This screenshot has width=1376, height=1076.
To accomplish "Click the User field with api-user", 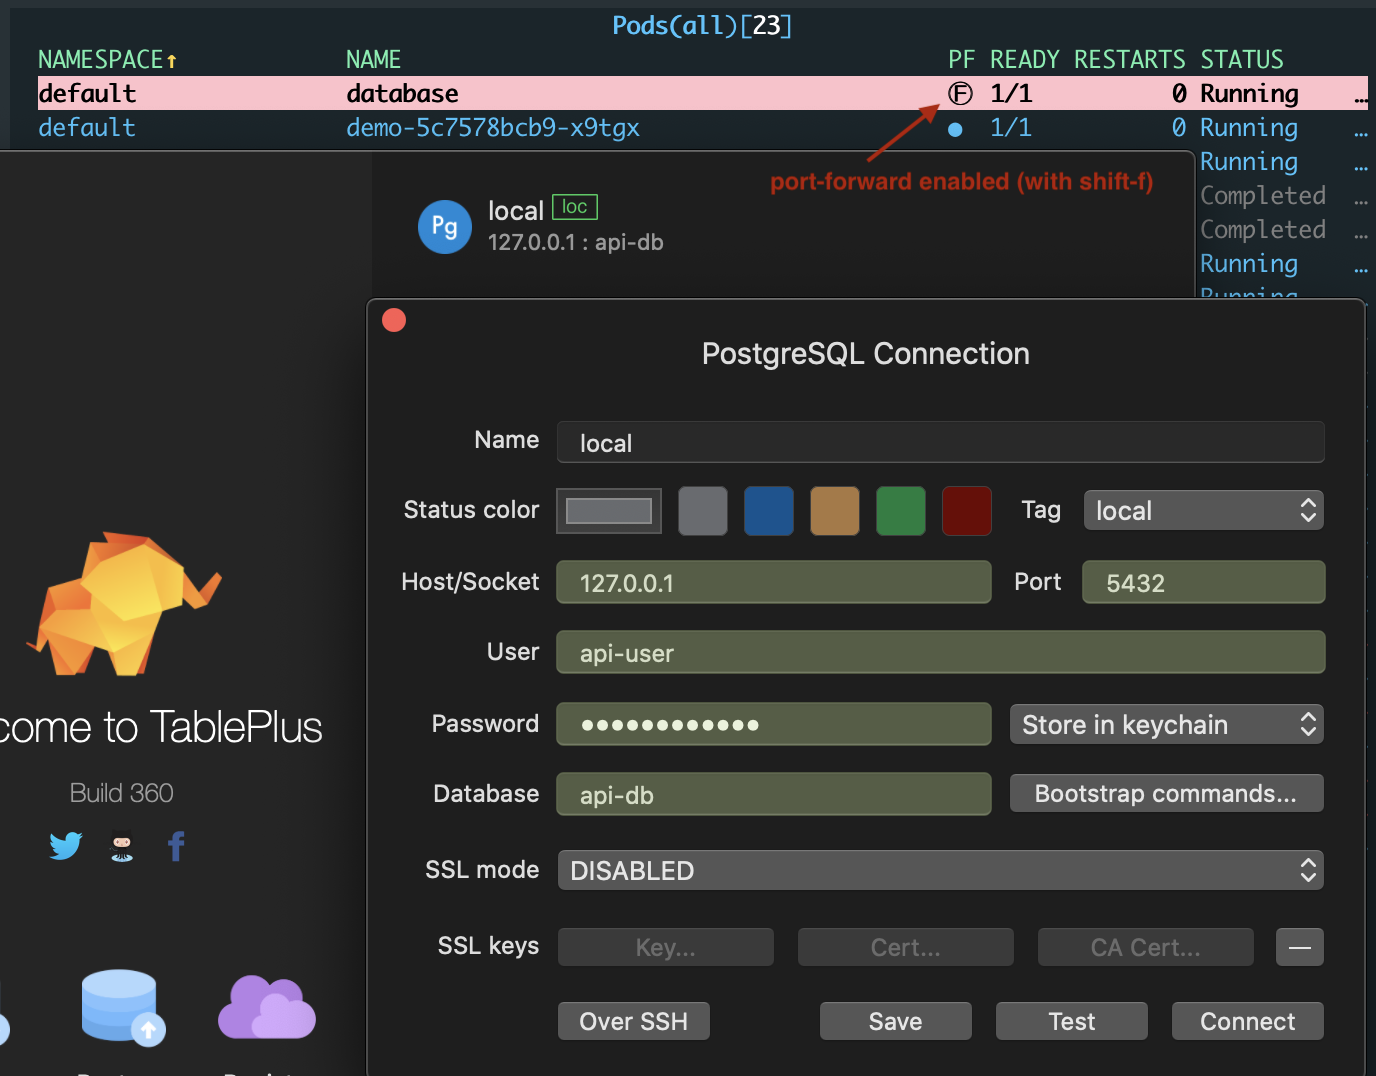I will click(x=941, y=652).
